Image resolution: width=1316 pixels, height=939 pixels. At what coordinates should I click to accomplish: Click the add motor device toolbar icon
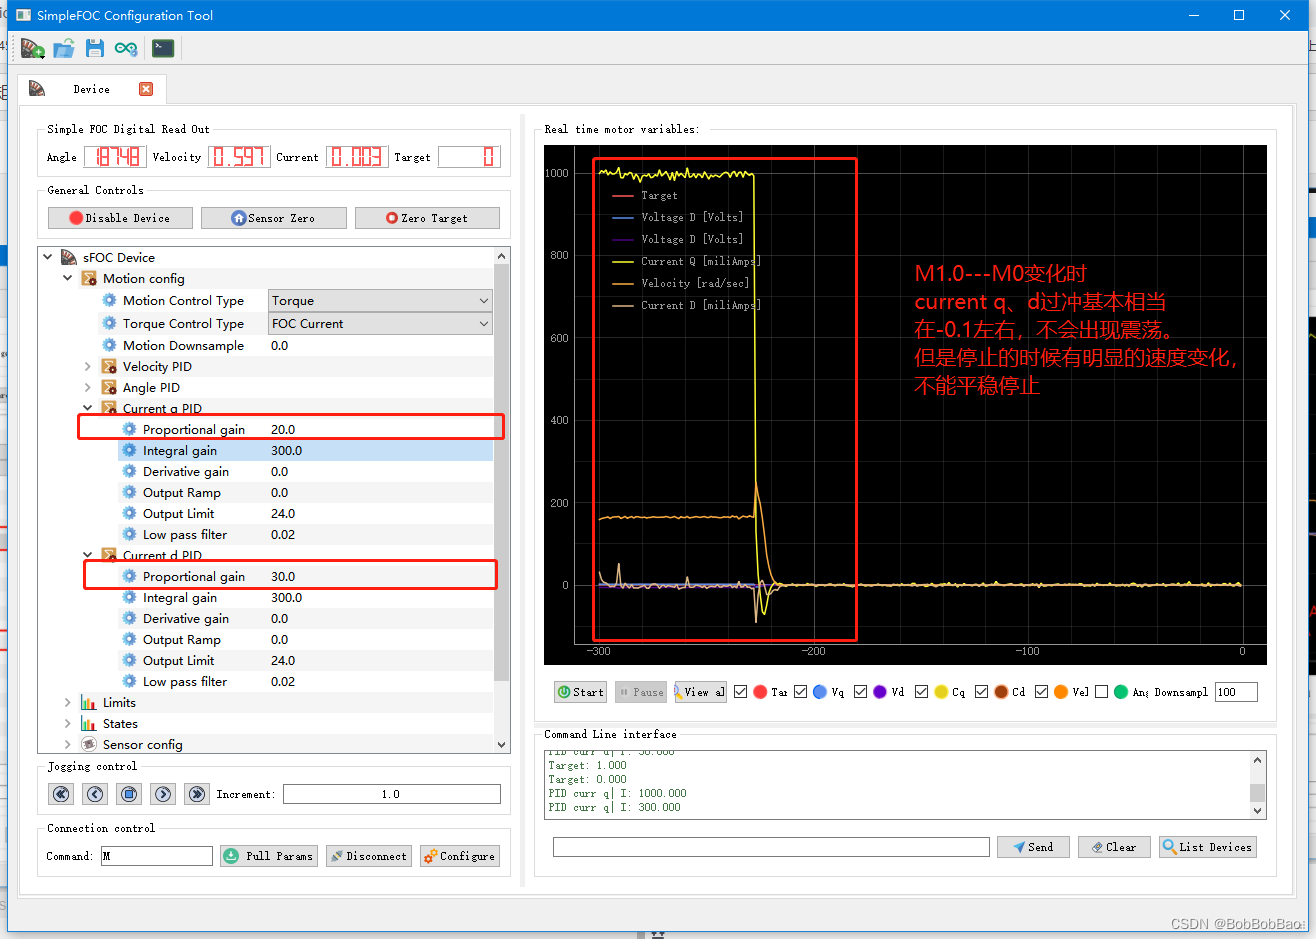tap(32, 48)
